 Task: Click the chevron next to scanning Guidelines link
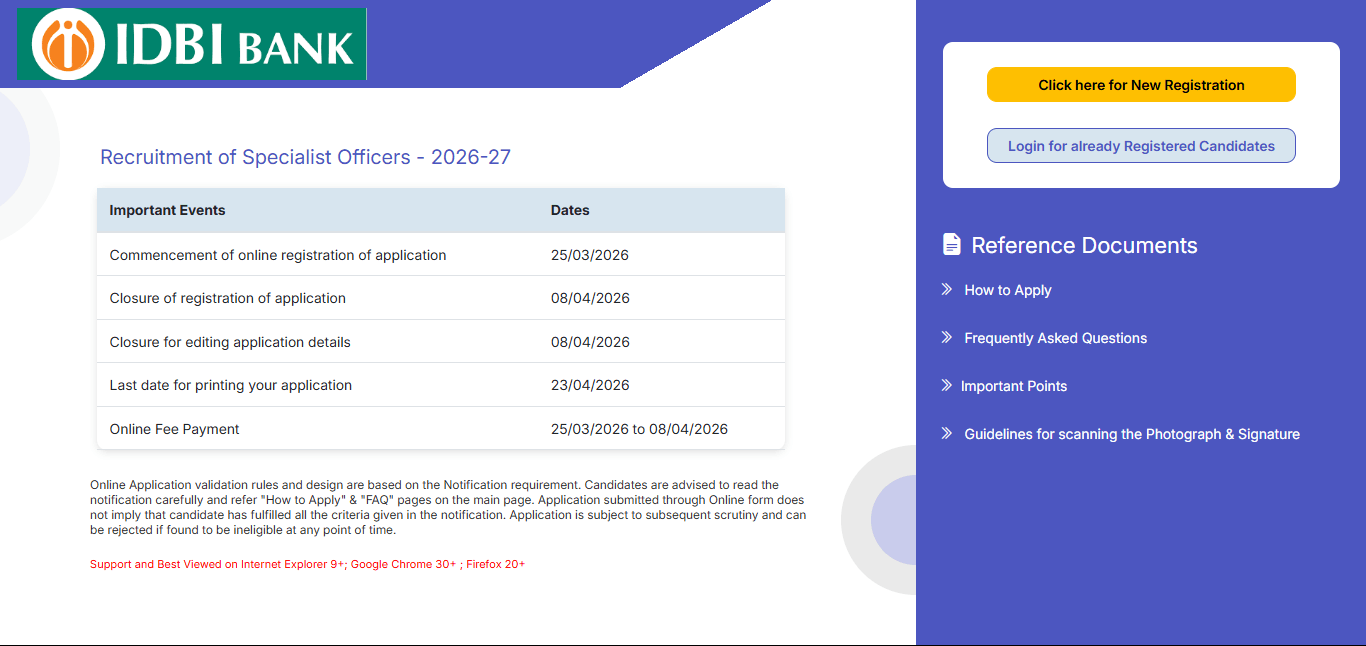pos(944,433)
